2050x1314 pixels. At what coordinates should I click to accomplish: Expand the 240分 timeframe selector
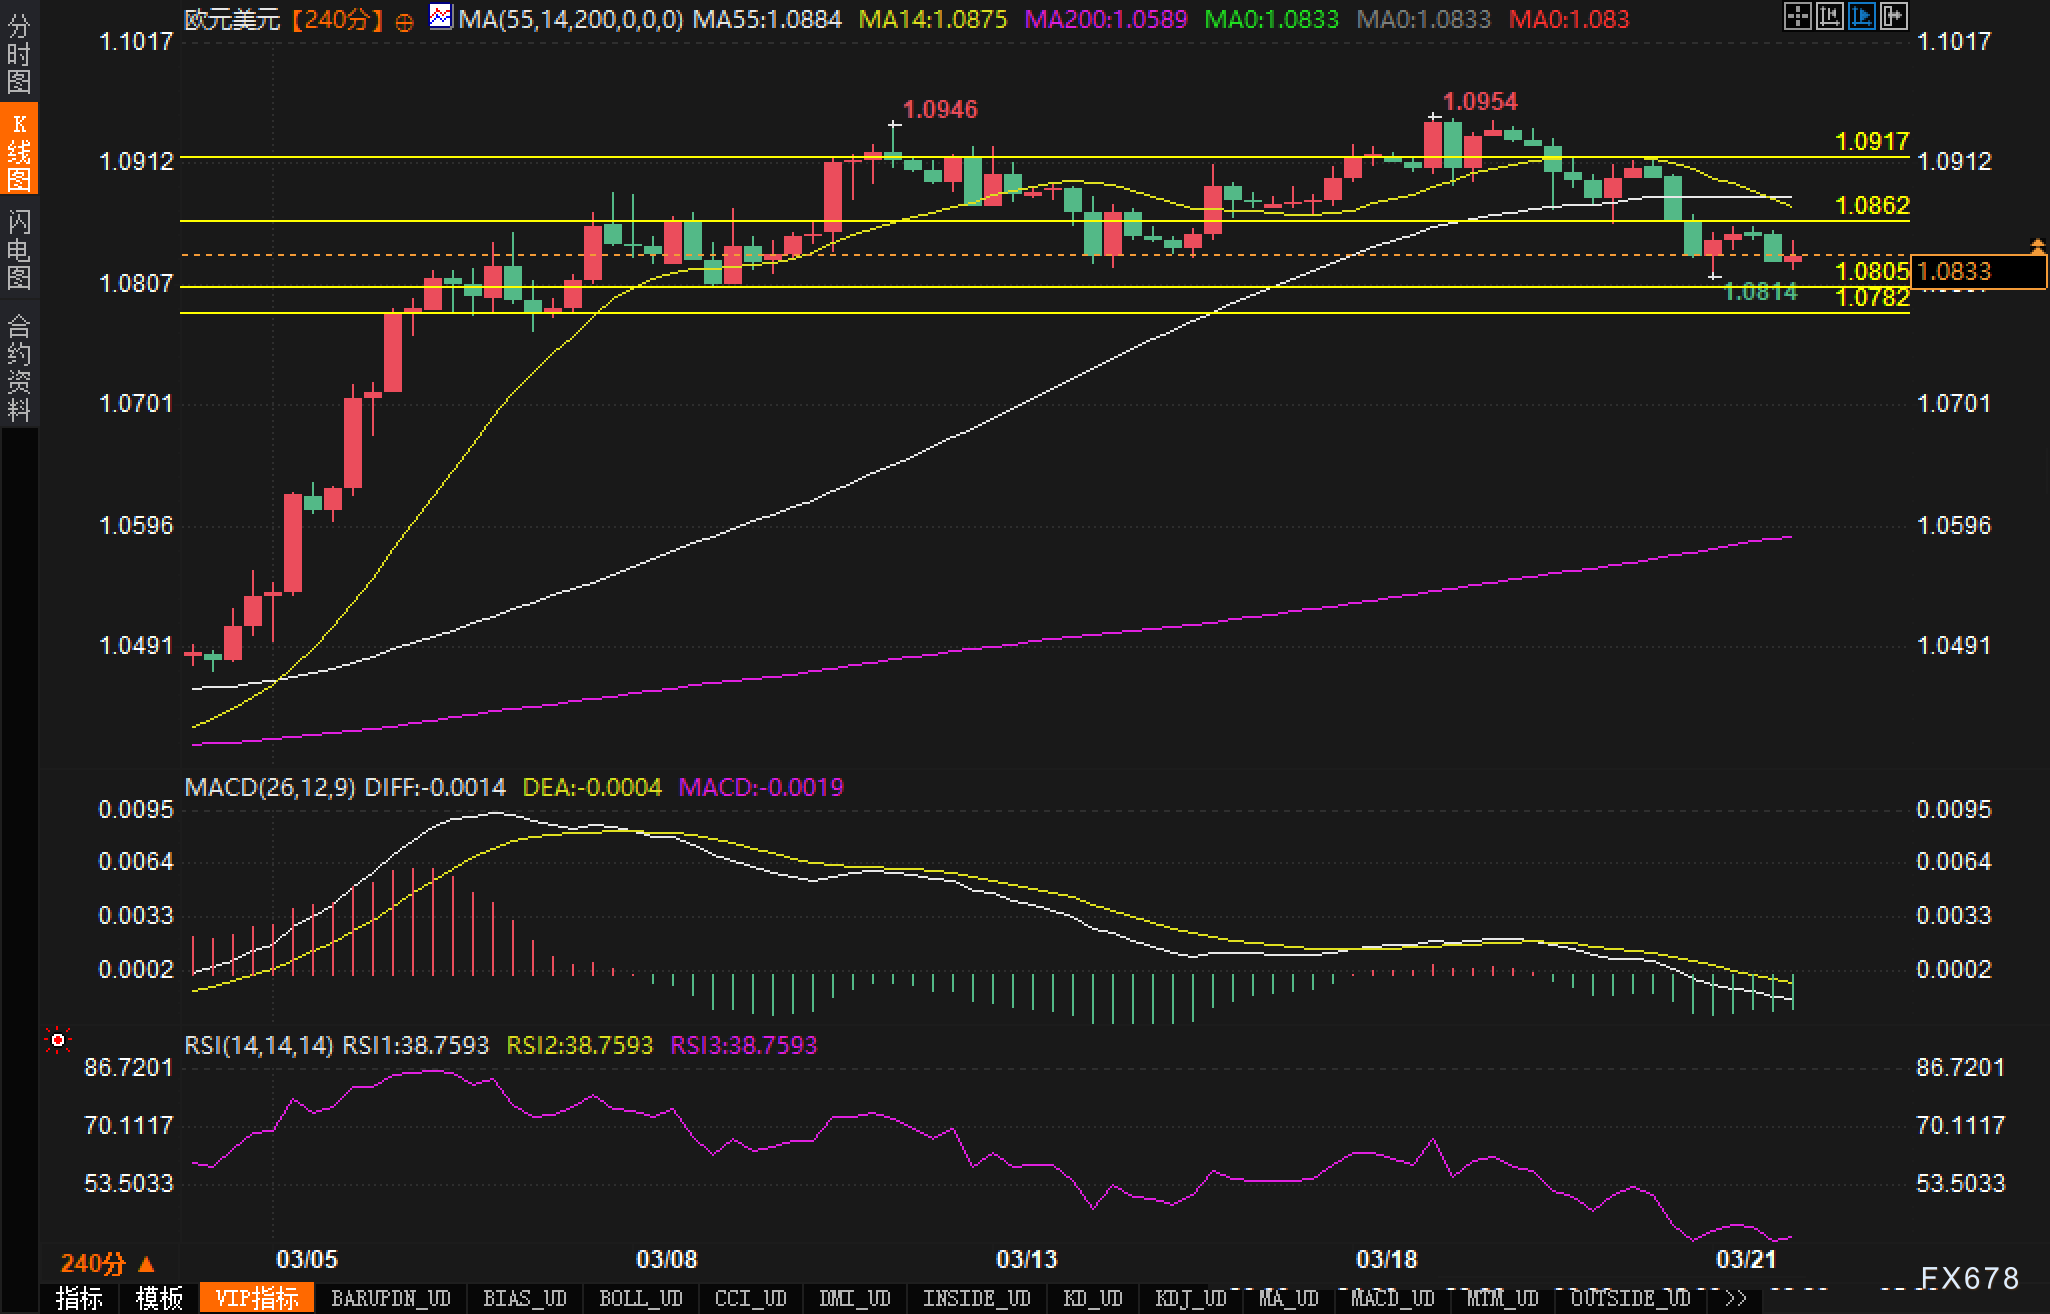(x=108, y=1263)
